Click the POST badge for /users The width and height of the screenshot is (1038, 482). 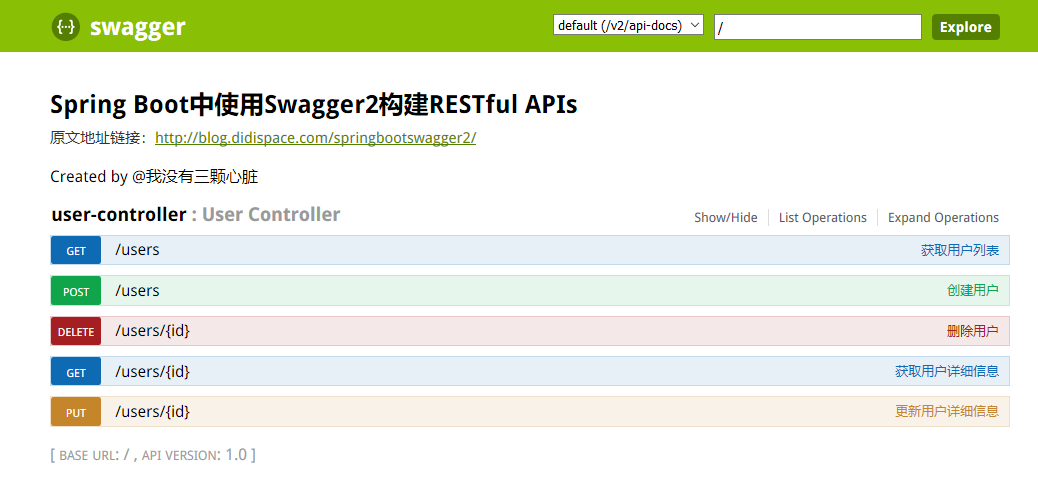[x=76, y=291]
